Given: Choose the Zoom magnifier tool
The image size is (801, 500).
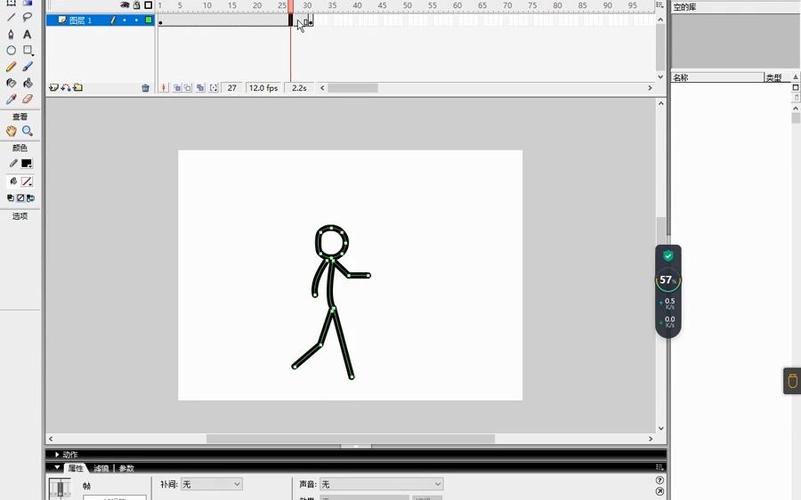Looking at the screenshot, I should (x=27, y=131).
